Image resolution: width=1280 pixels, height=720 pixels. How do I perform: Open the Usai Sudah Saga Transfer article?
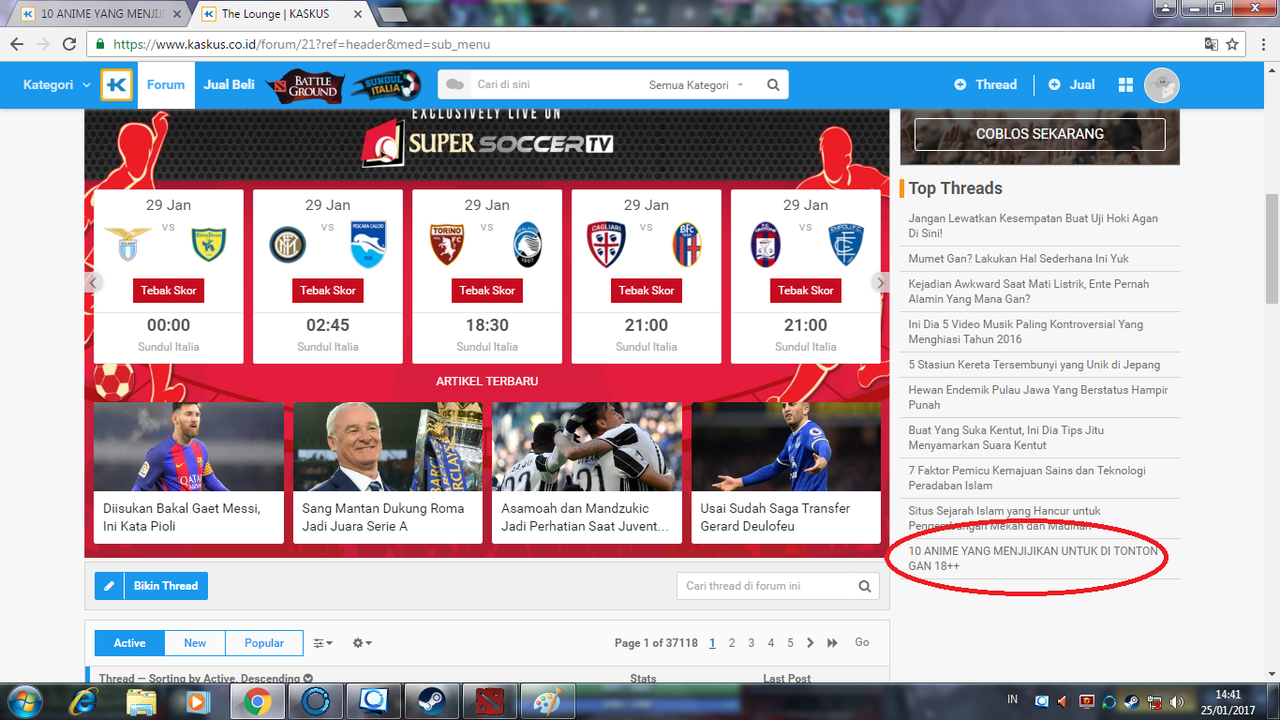tap(775, 517)
